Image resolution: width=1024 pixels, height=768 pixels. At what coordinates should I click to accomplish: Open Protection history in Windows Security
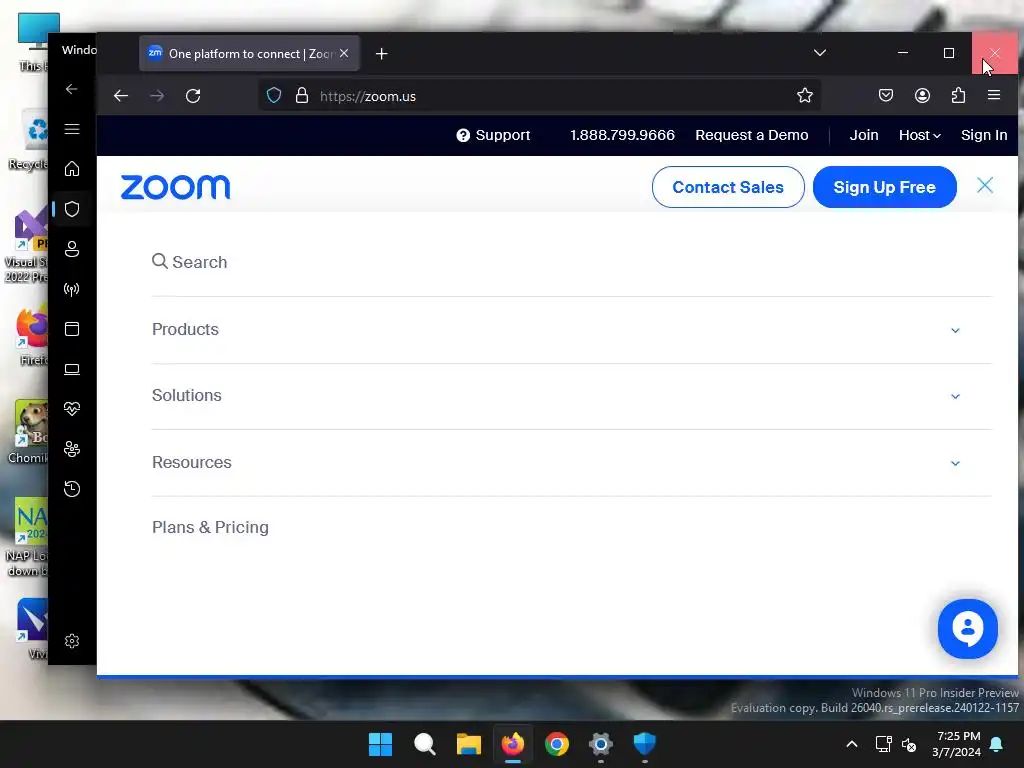tap(72, 488)
